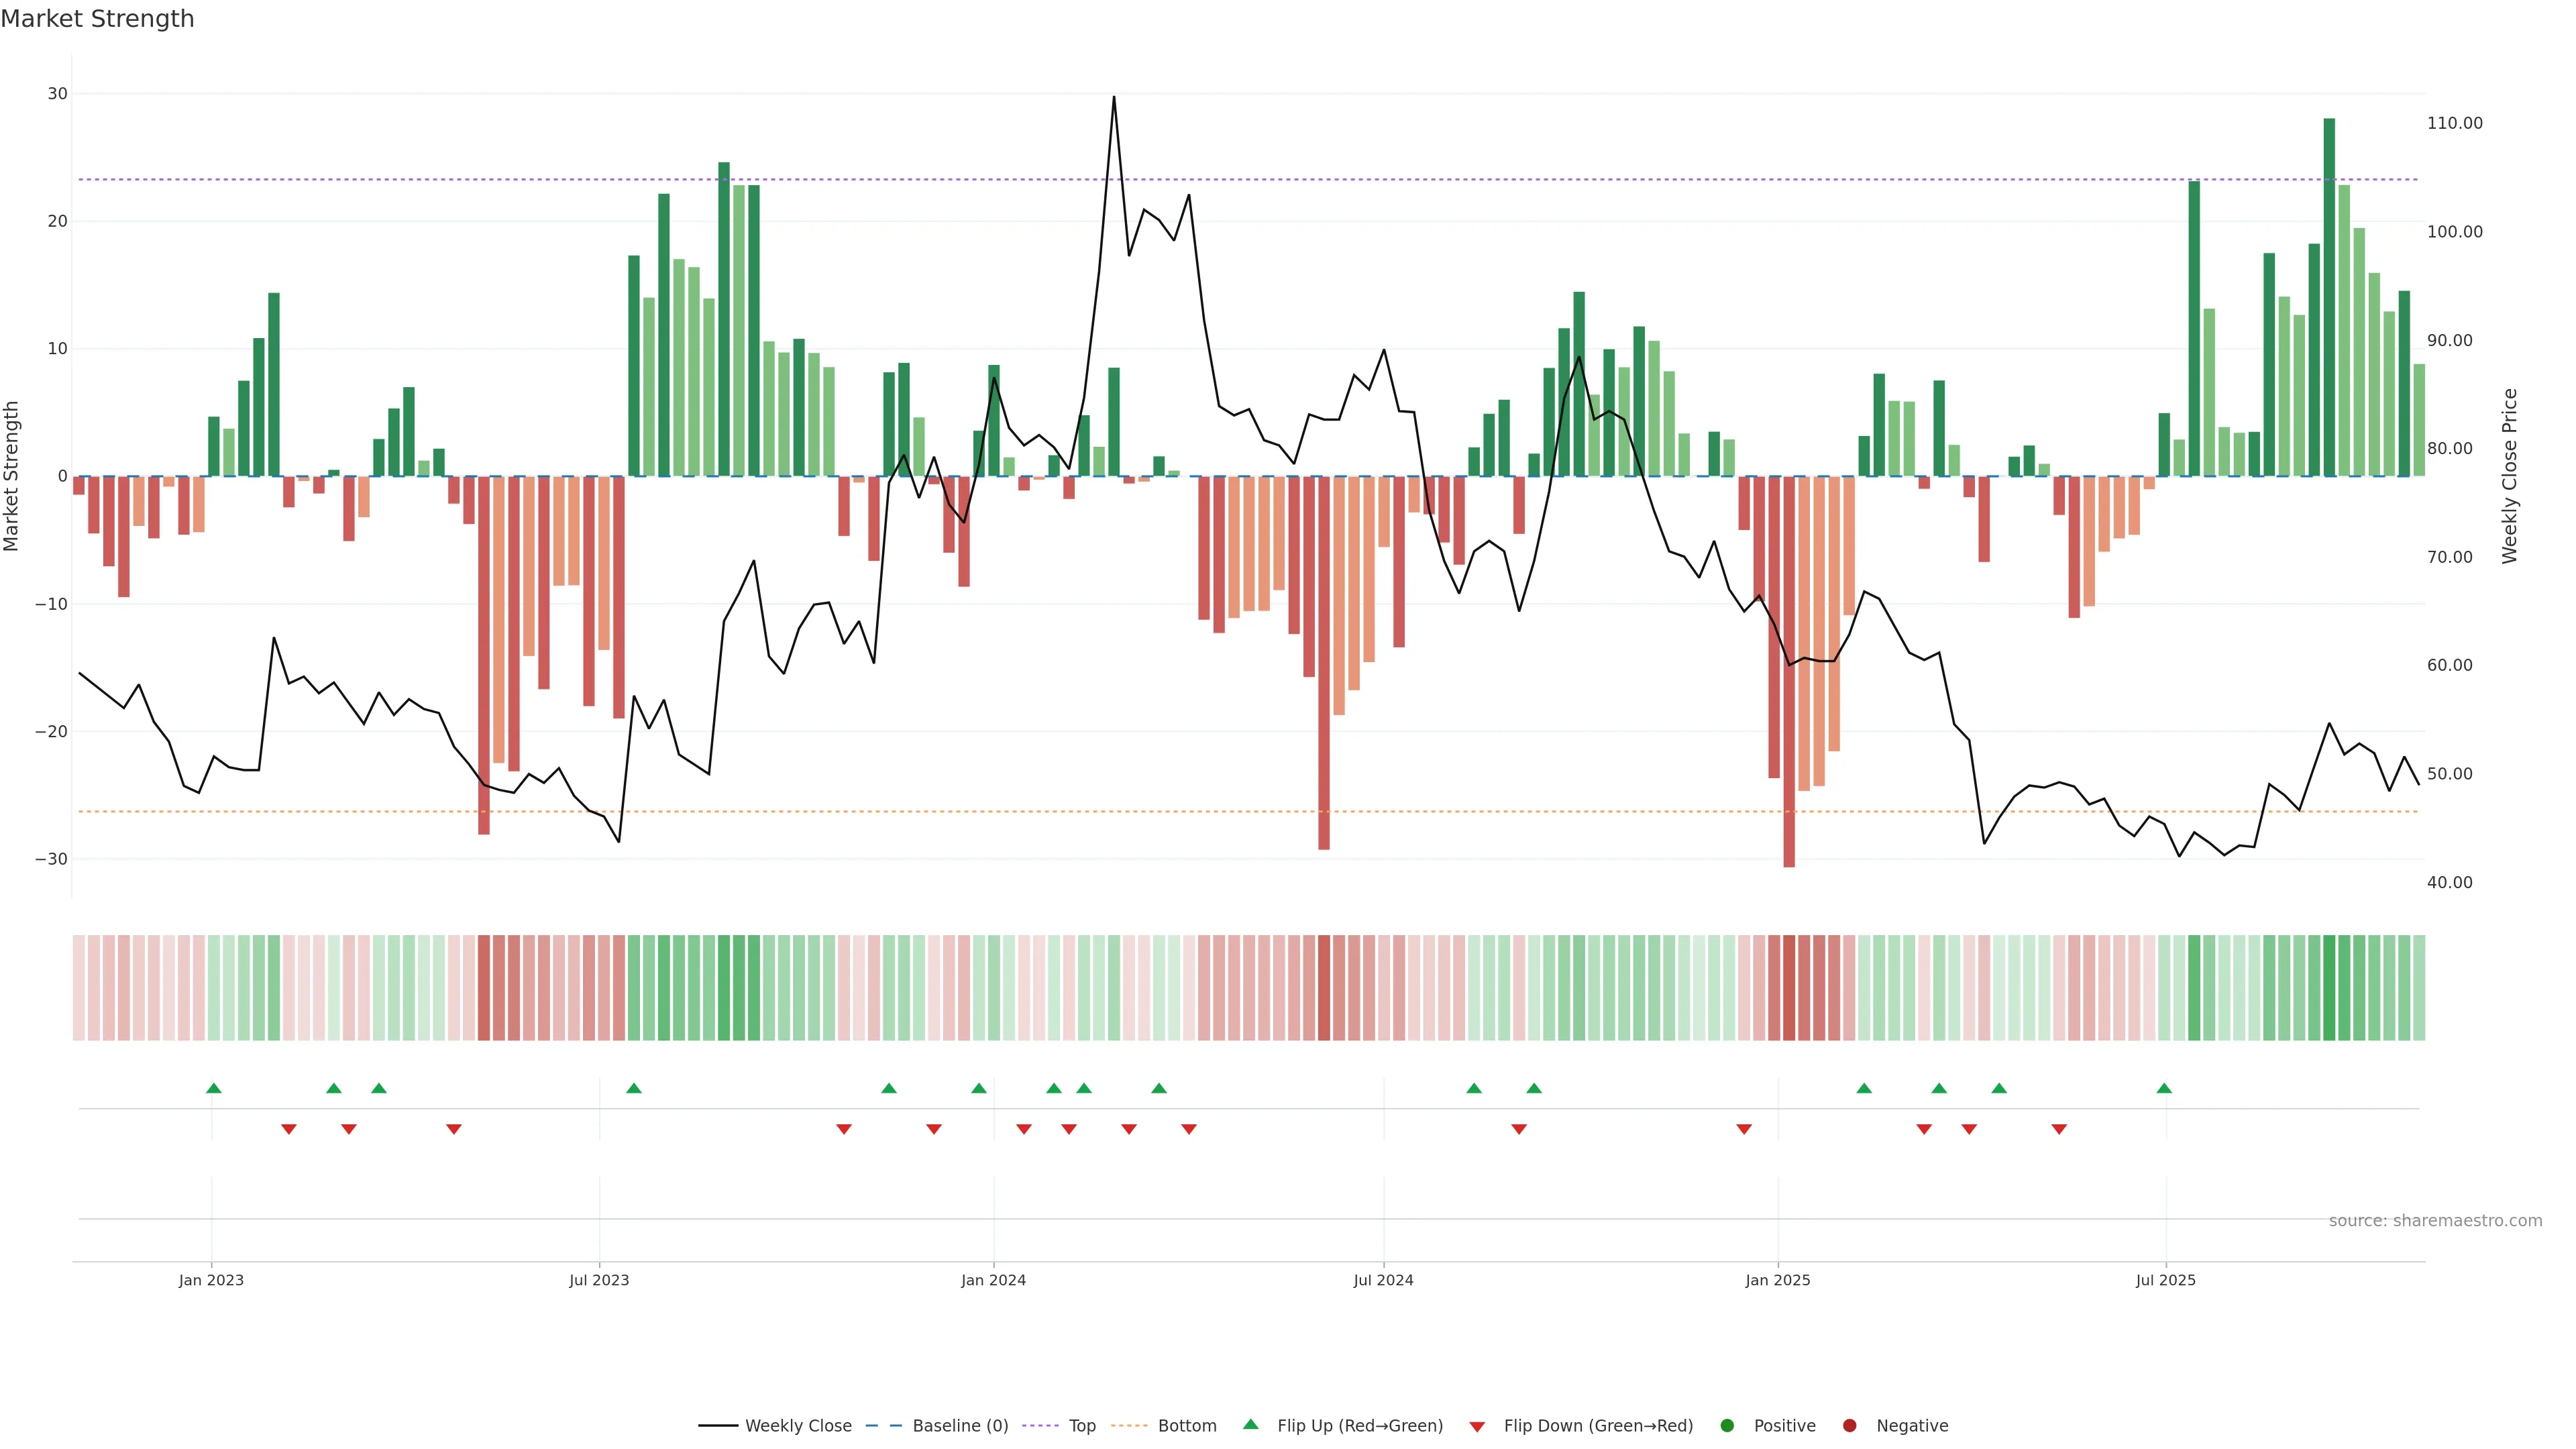2576x1449 pixels.
Task: Hide the Baseline (0) series via legend
Action: point(883,1425)
